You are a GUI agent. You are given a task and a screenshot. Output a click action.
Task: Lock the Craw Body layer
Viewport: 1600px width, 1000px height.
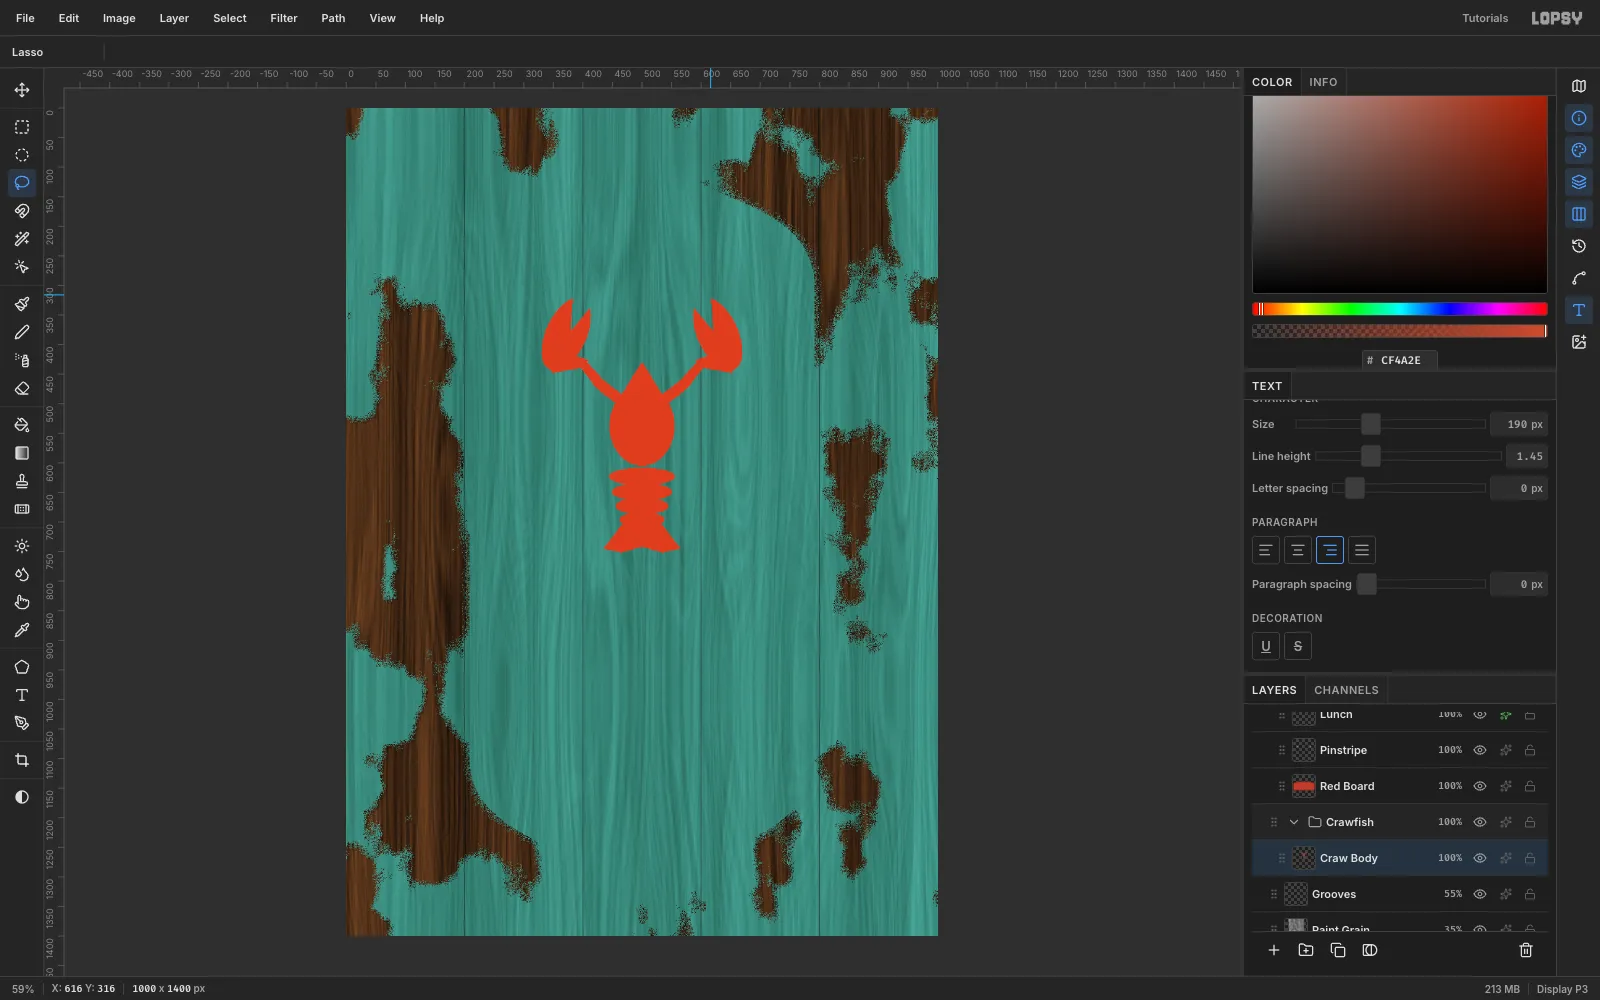pos(1530,858)
